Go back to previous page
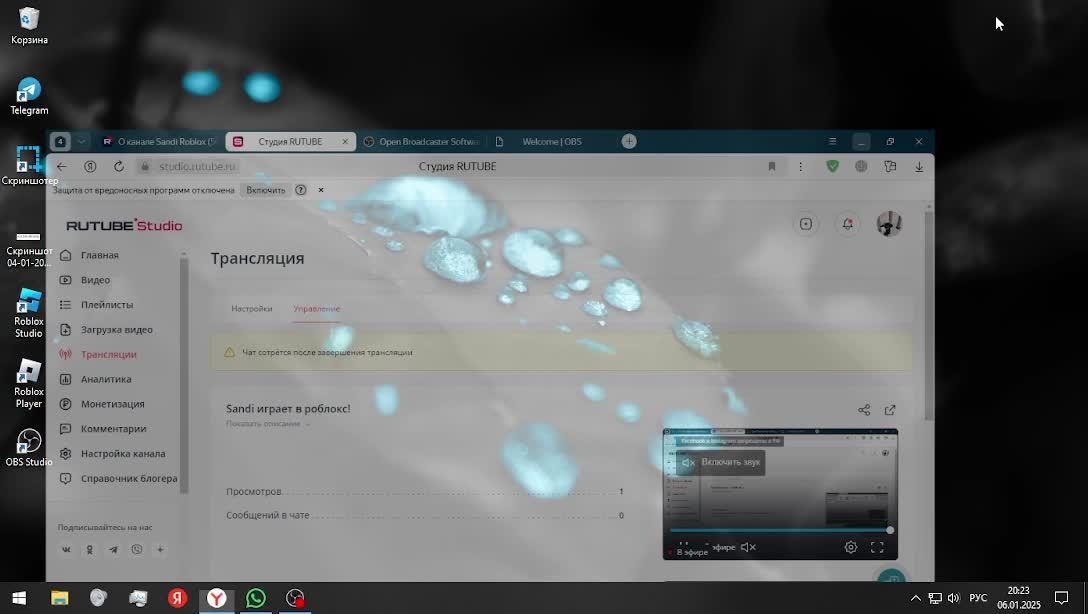 pos(62,167)
